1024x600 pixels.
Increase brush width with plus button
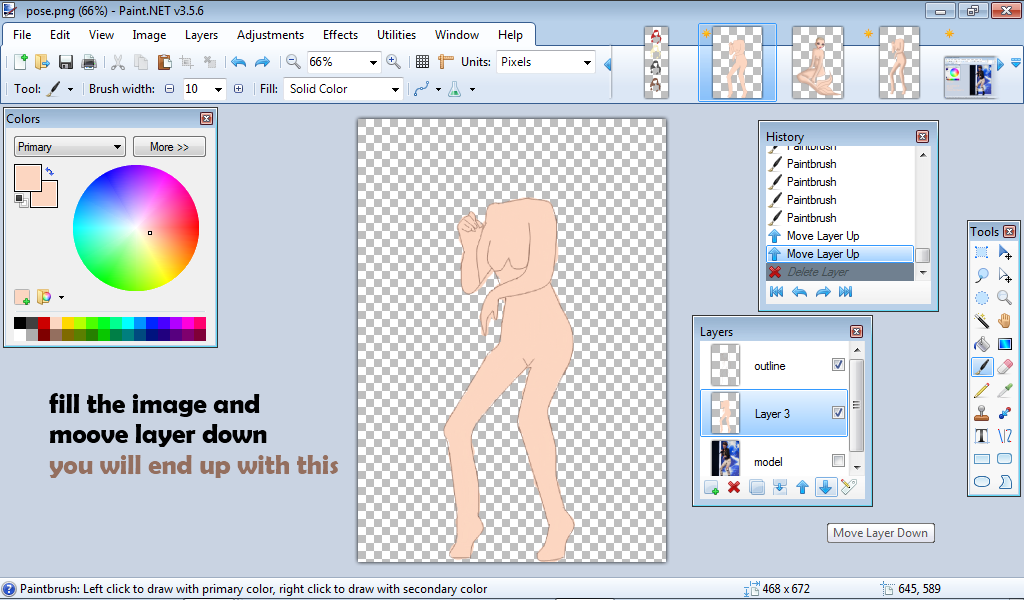pyautogui.click(x=238, y=89)
